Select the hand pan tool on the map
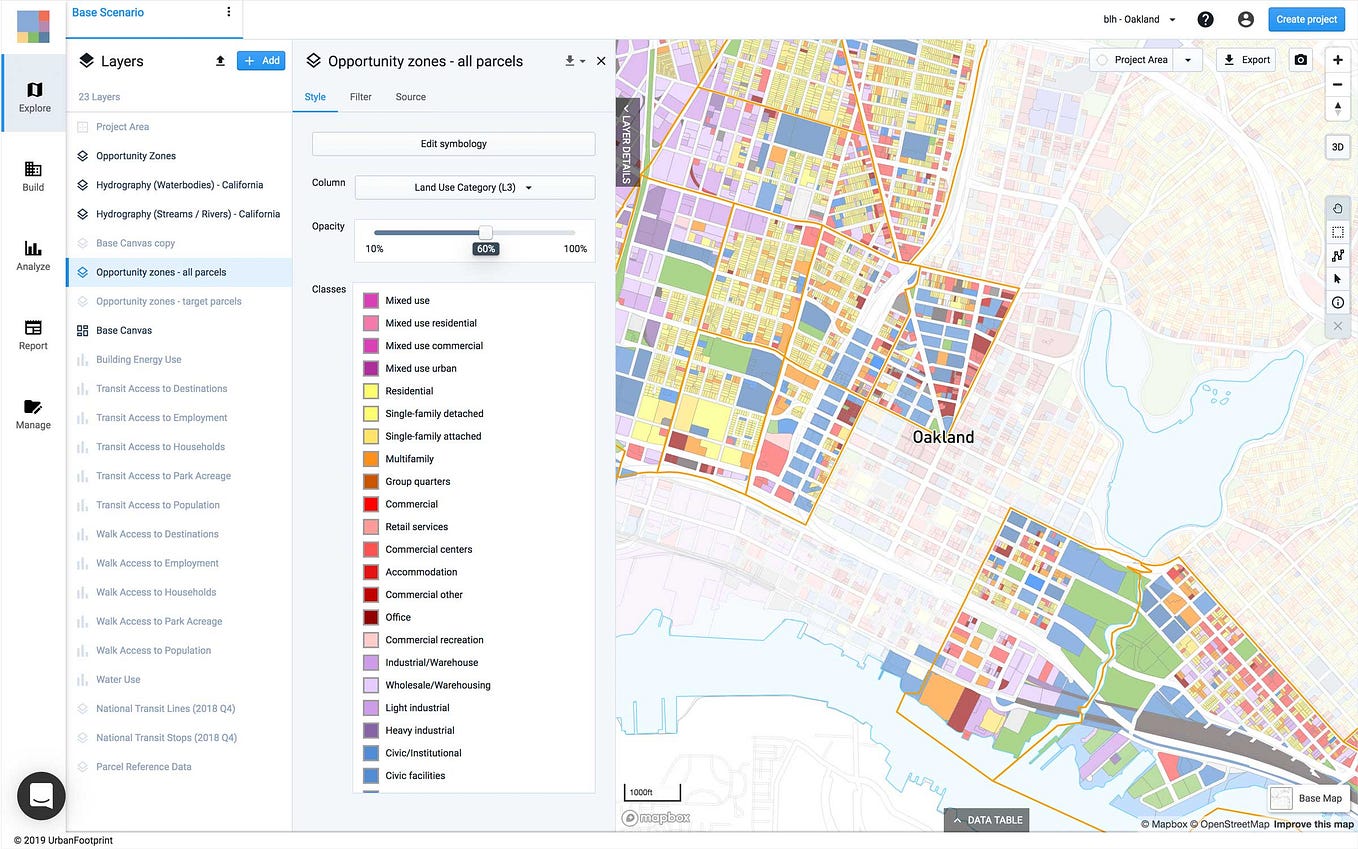 pyautogui.click(x=1337, y=208)
